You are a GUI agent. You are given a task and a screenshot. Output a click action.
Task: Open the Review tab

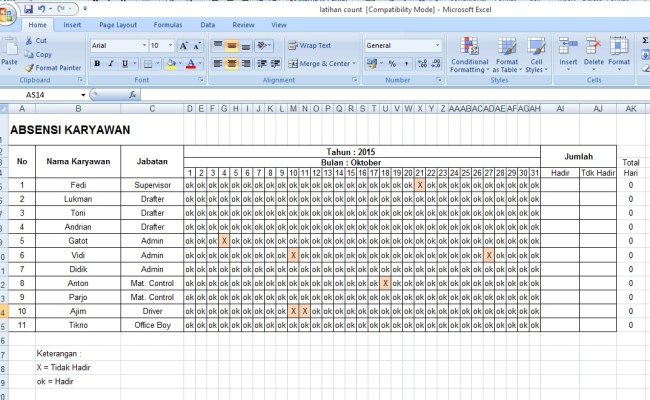click(x=243, y=25)
